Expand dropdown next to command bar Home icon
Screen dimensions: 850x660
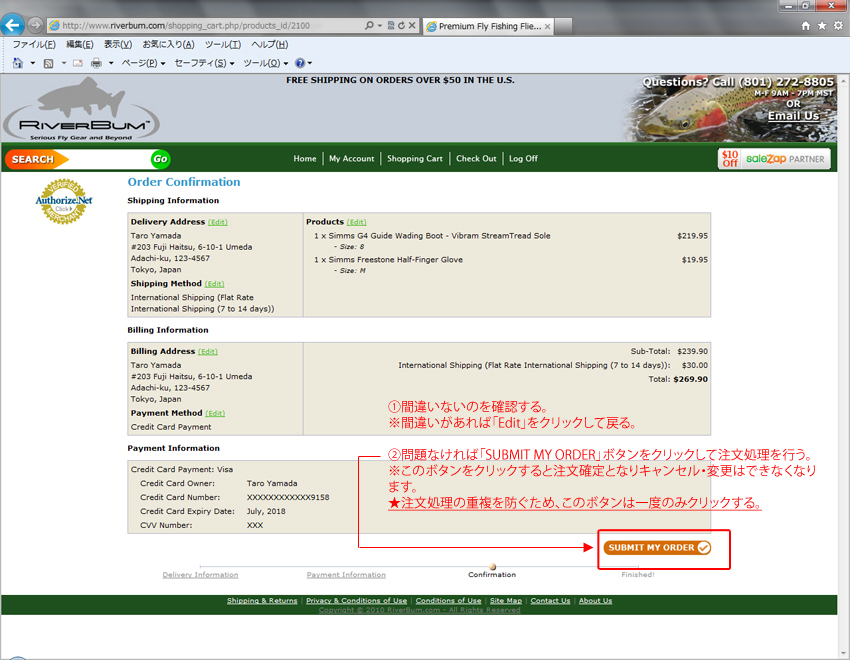(x=33, y=63)
